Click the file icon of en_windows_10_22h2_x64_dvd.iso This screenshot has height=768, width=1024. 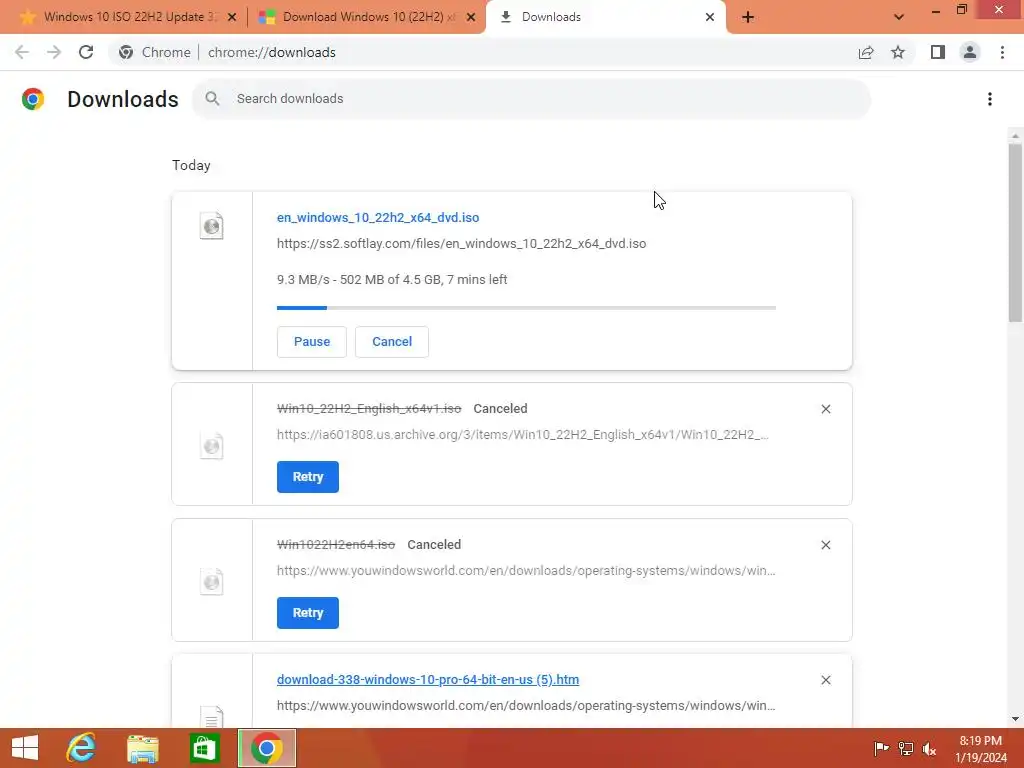point(212,226)
